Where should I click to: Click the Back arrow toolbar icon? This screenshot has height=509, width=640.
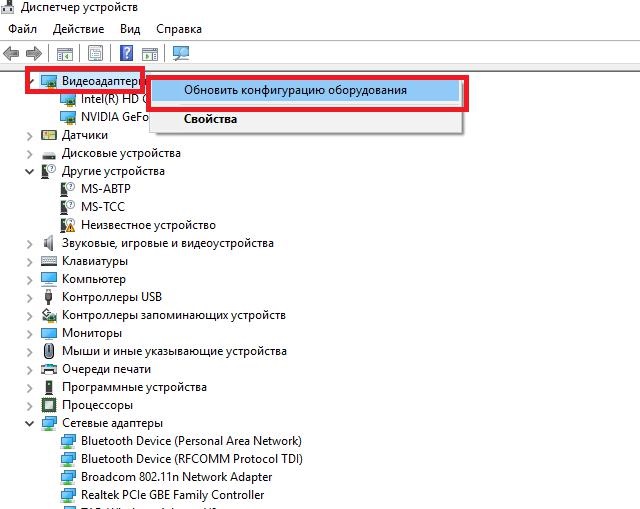[x=11, y=53]
